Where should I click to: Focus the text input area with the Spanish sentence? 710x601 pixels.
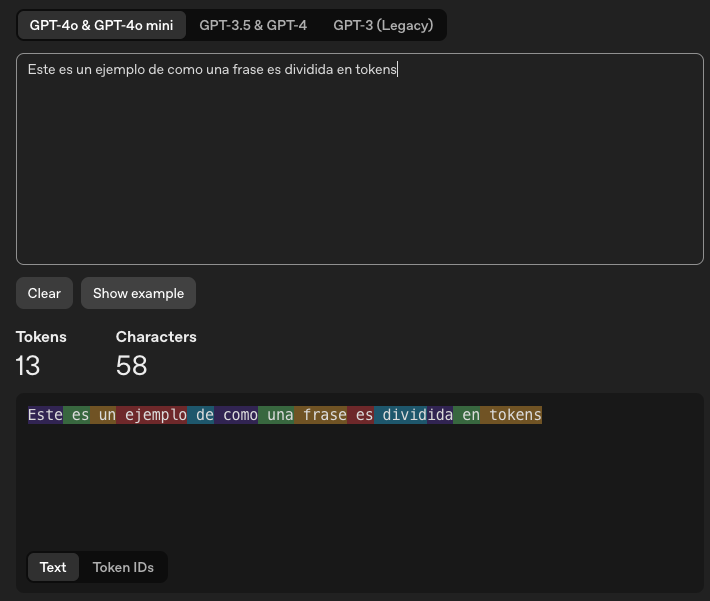pyautogui.click(x=360, y=160)
